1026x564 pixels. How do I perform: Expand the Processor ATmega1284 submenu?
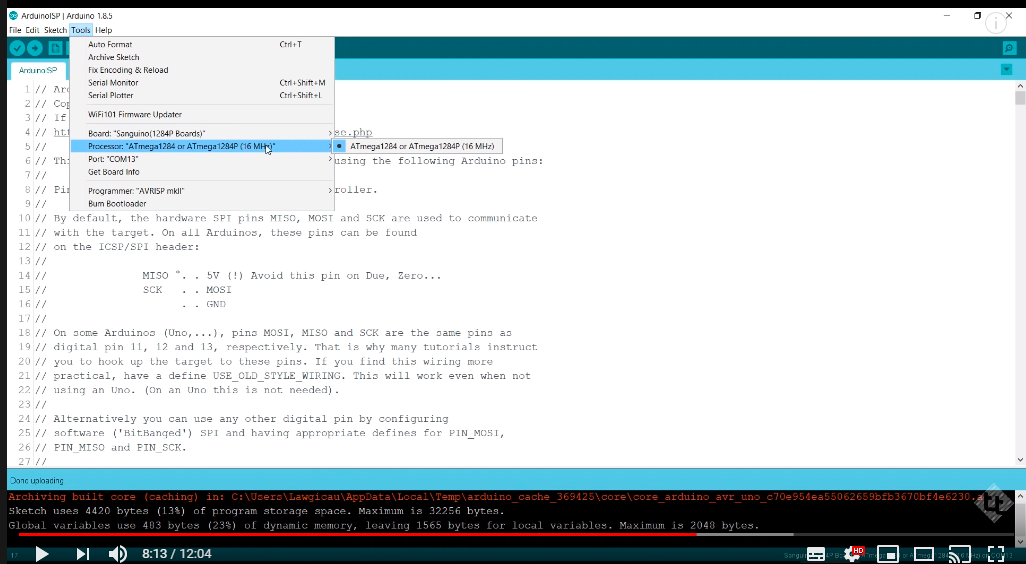[202, 147]
